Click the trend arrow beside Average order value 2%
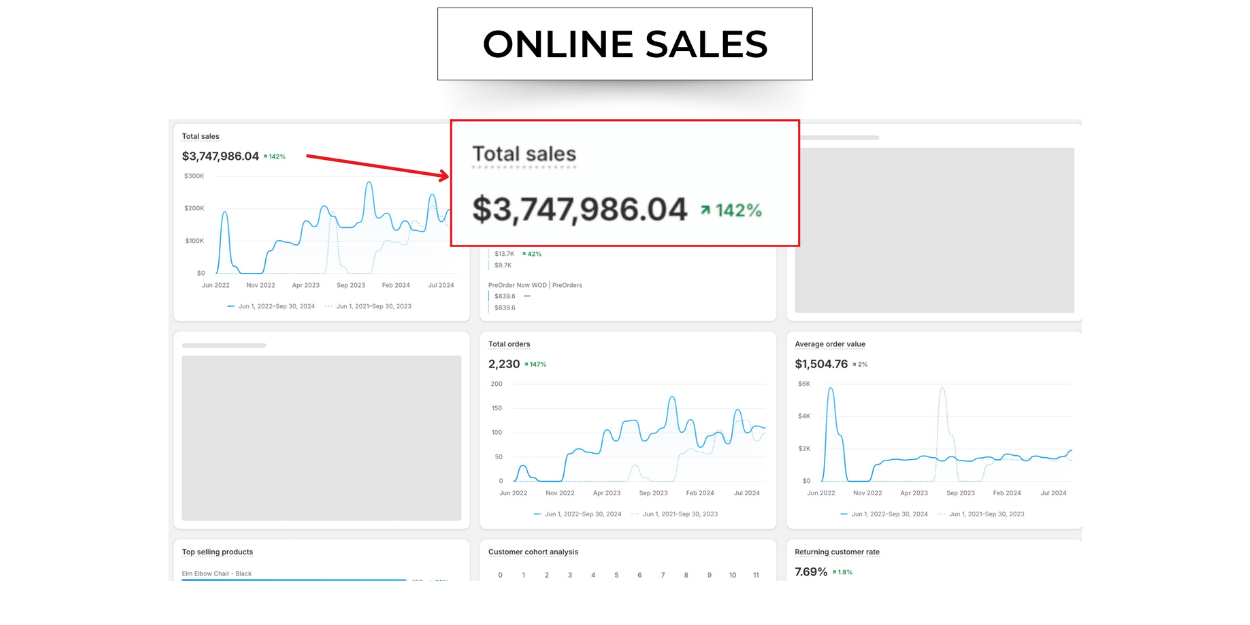 click(854, 365)
